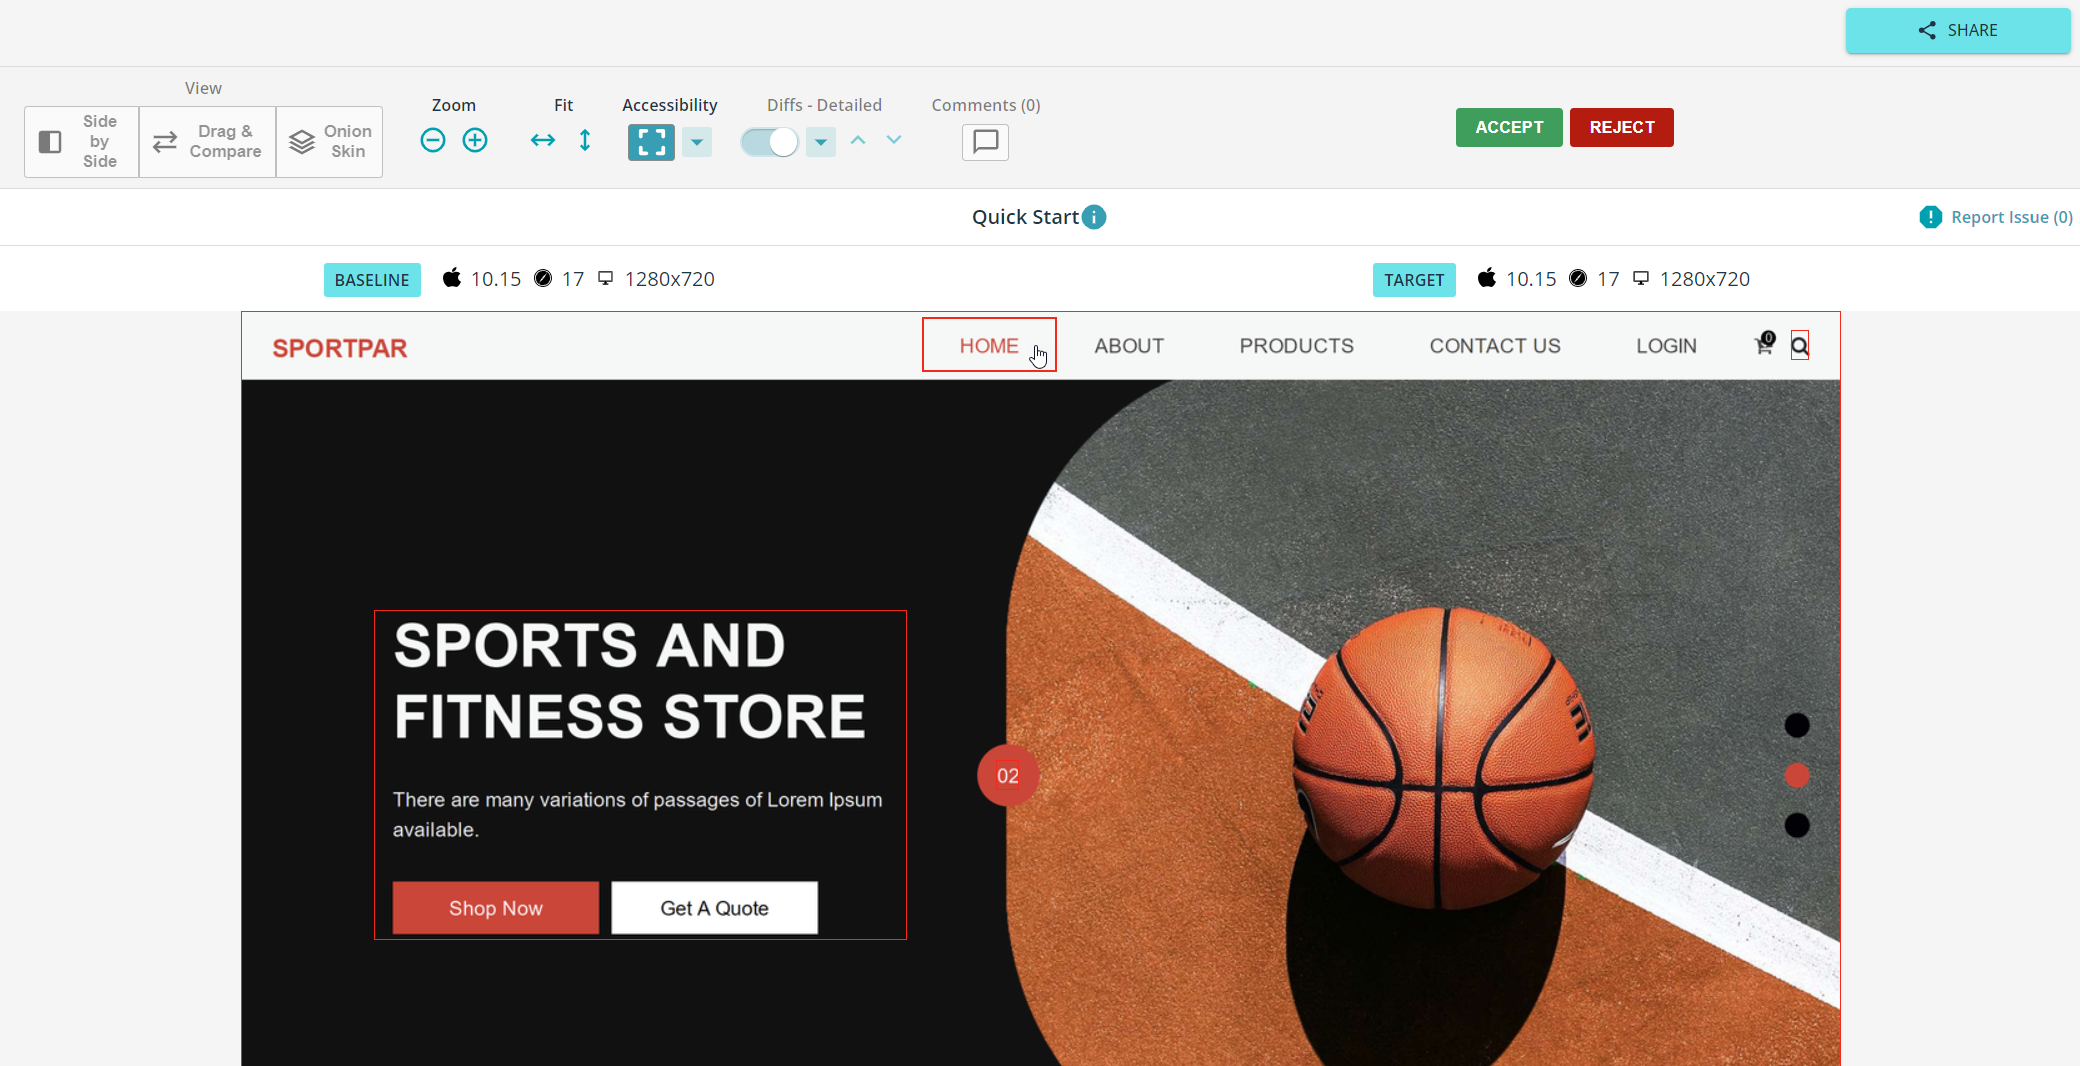The image size is (2080, 1066).
Task: Switch to Onion Skin view
Action: pyautogui.click(x=330, y=142)
